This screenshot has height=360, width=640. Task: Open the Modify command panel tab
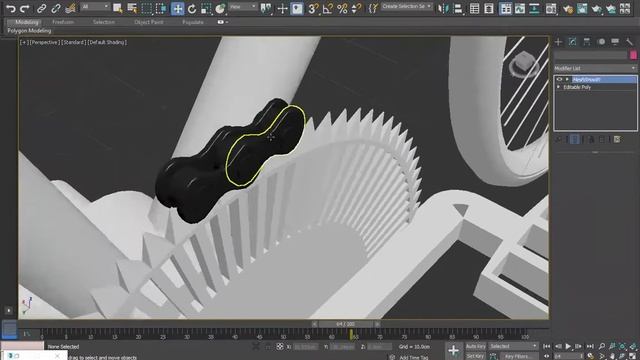[x=573, y=42]
